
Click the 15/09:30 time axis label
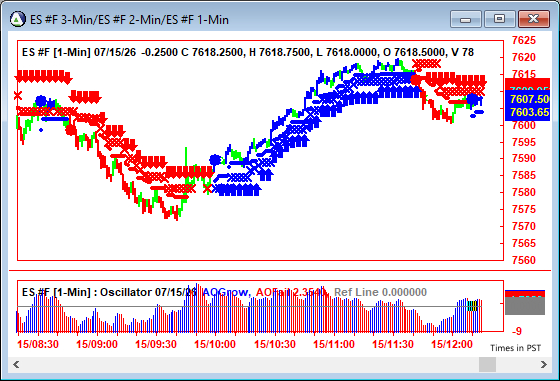(x=156, y=344)
